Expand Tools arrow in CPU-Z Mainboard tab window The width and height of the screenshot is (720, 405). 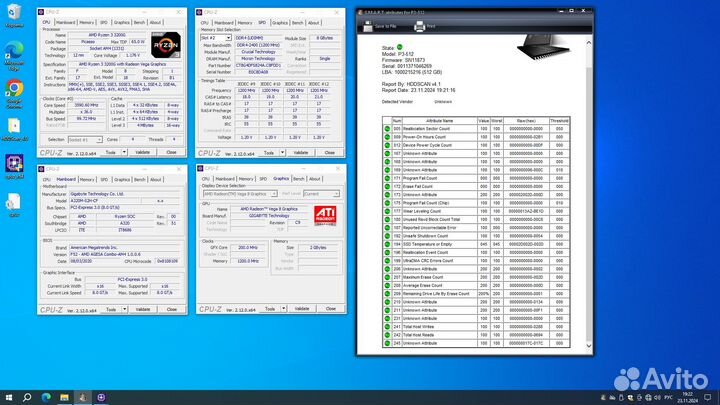124,309
